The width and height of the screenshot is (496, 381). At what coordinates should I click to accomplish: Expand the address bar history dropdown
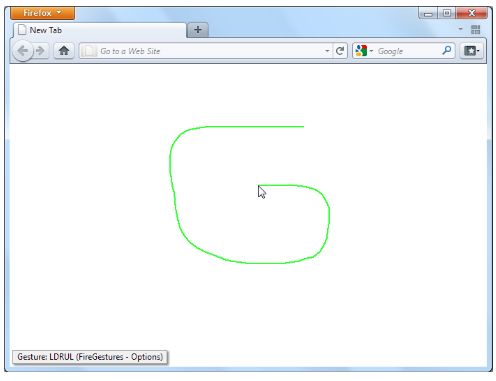point(327,51)
